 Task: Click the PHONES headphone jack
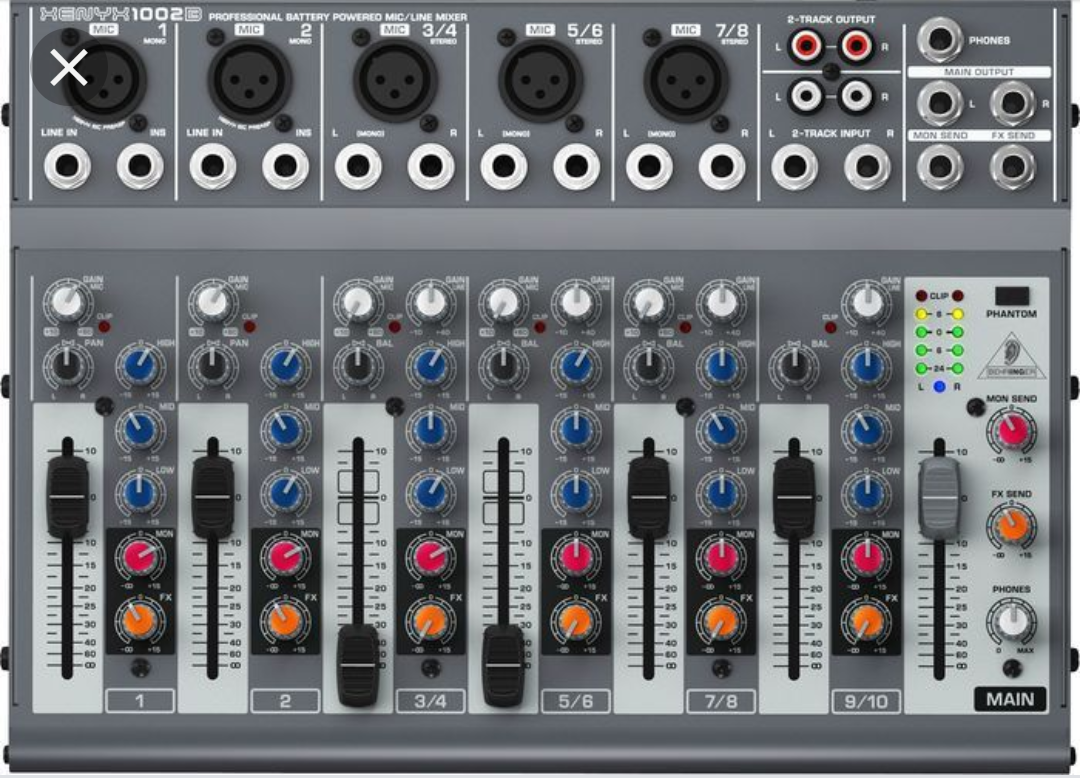pos(939,40)
